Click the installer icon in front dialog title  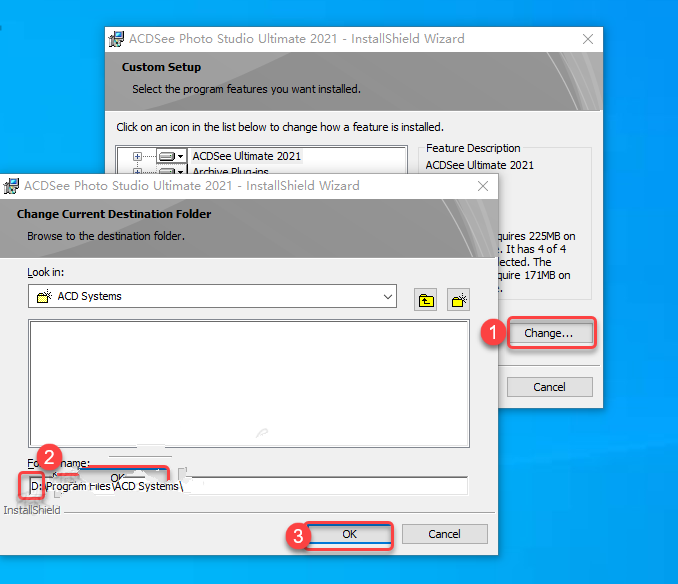(11, 186)
